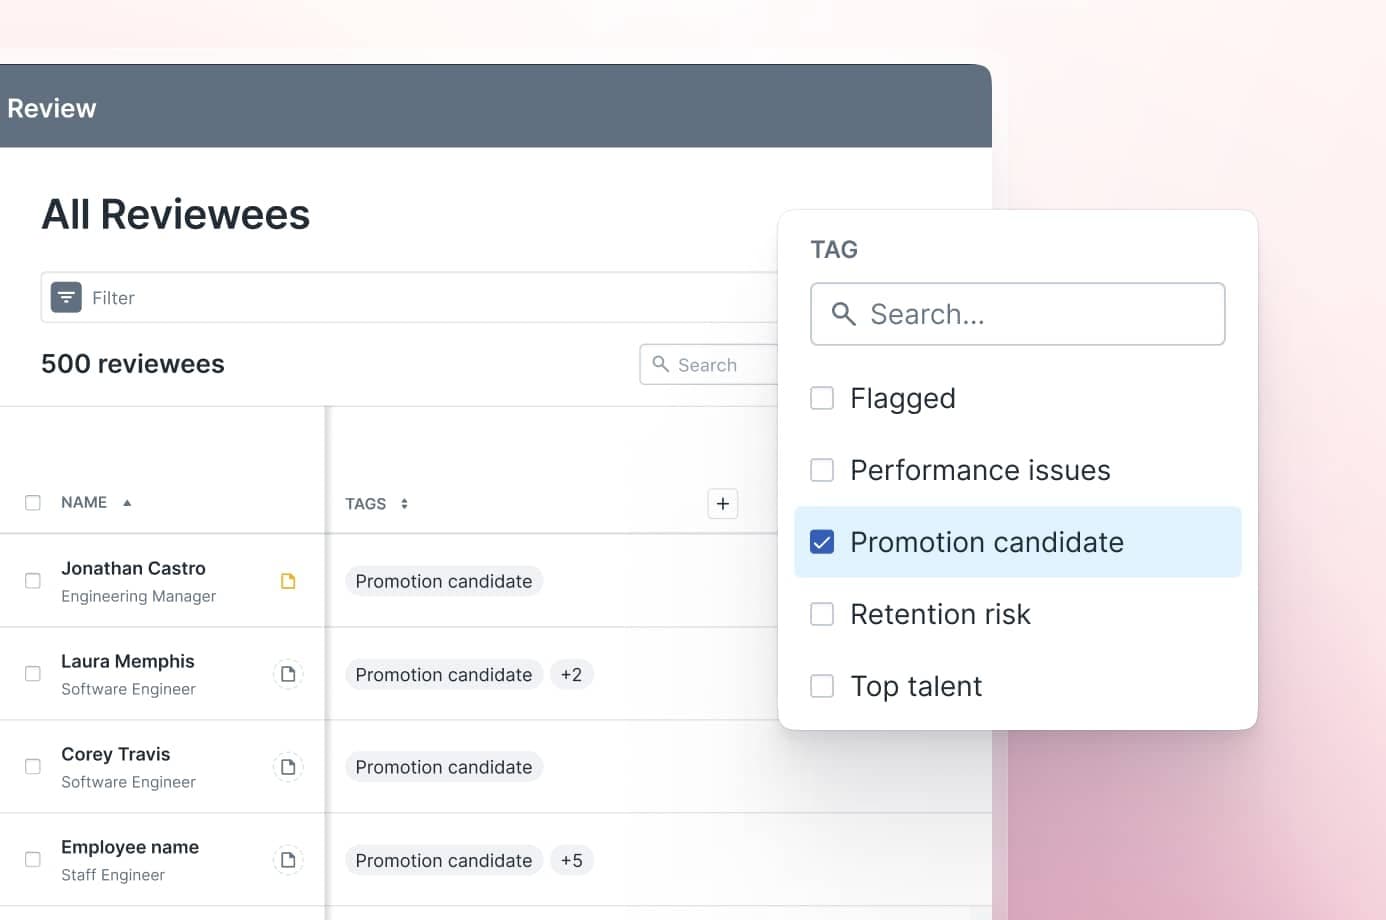Open Laura Memphis's document icon
This screenshot has height=920, width=1386.
pyautogui.click(x=288, y=674)
